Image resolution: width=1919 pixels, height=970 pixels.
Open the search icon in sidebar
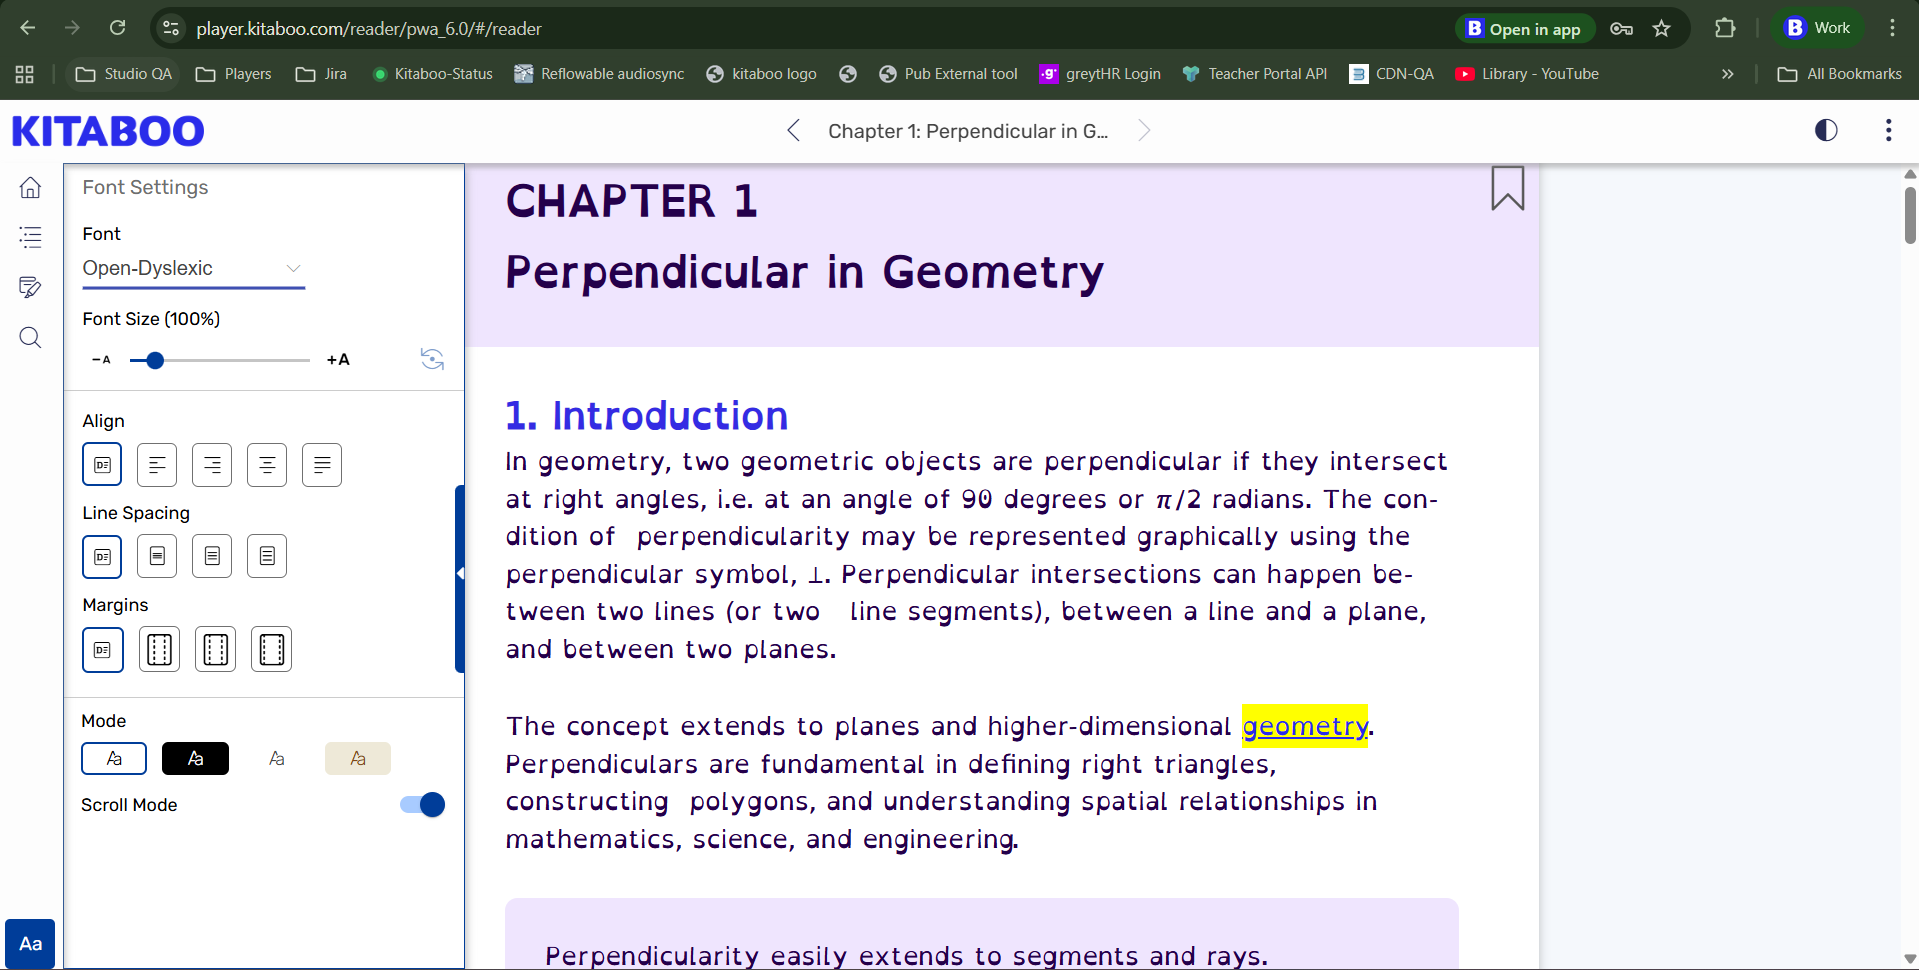click(x=30, y=338)
